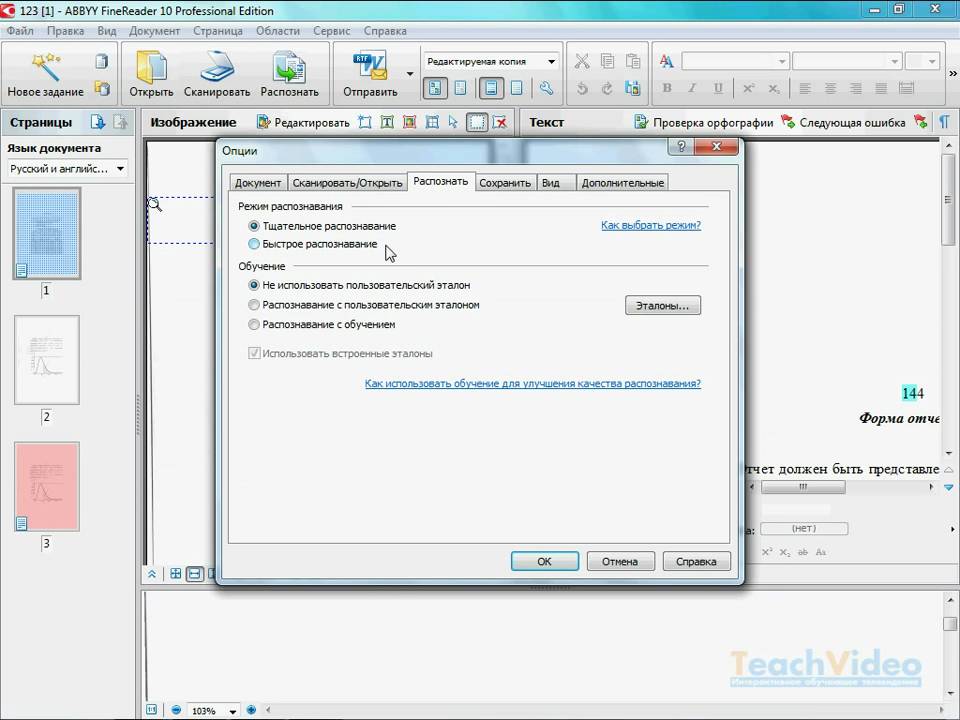Click the delete area tool with red X
This screenshot has height=720, width=960.
[x=500, y=122]
